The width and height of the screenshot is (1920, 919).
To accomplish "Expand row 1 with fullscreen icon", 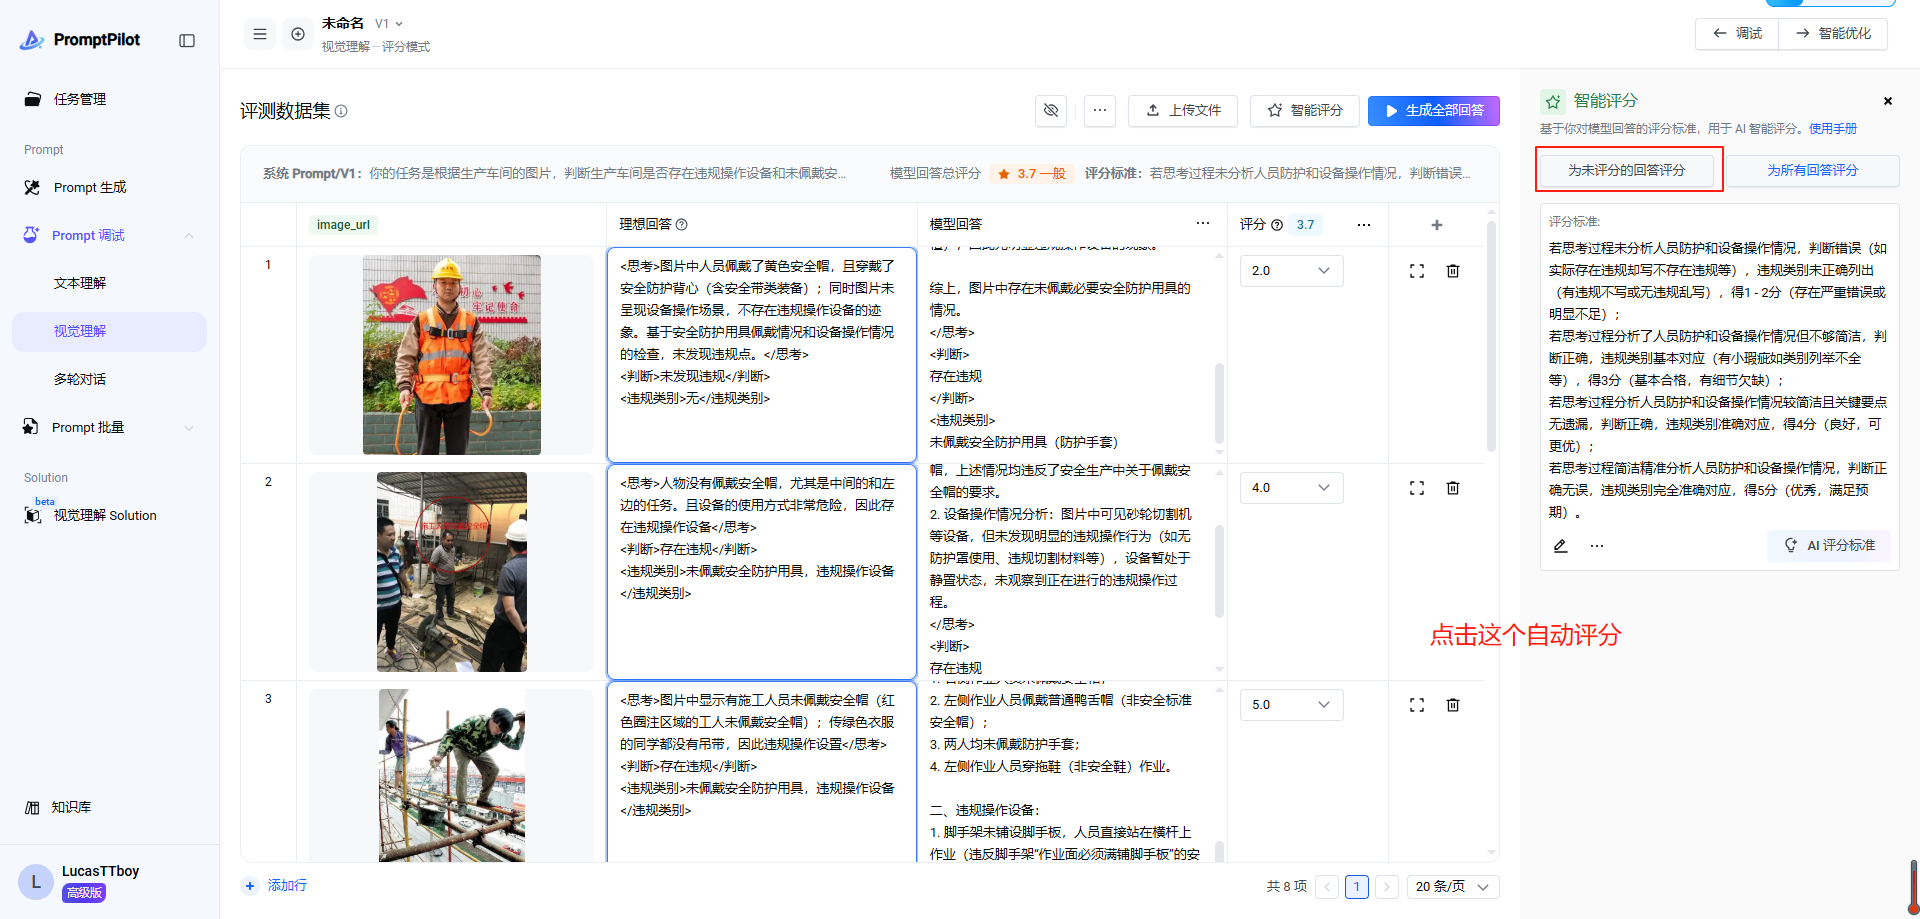I will tap(1417, 271).
